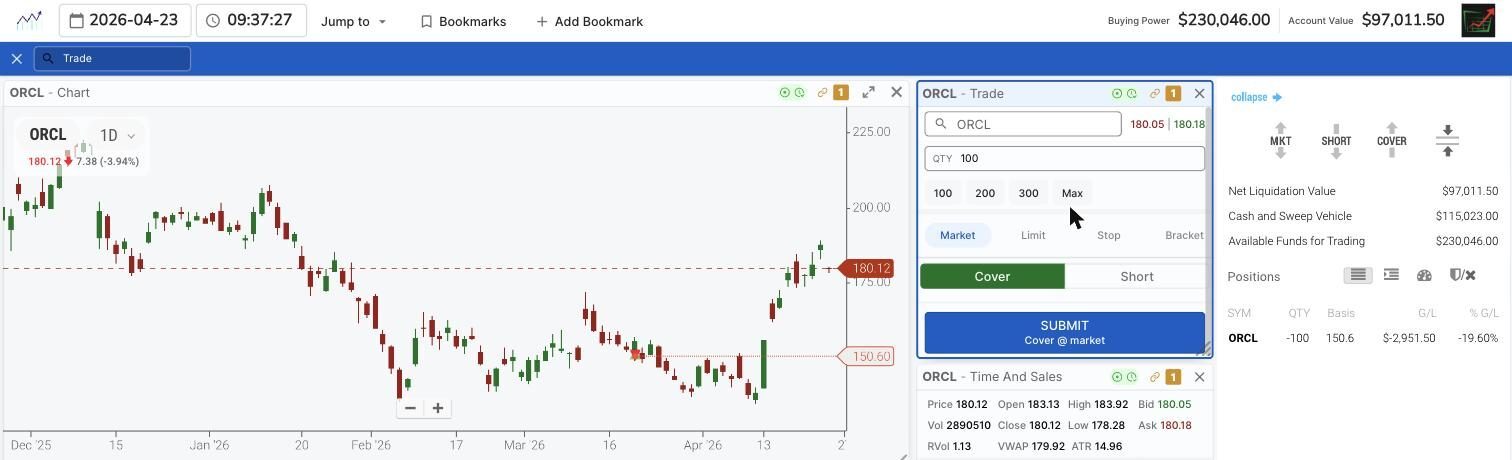The height and width of the screenshot is (460, 1512).
Task: Click the MKT quick-order icon
Action: (x=1281, y=141)
